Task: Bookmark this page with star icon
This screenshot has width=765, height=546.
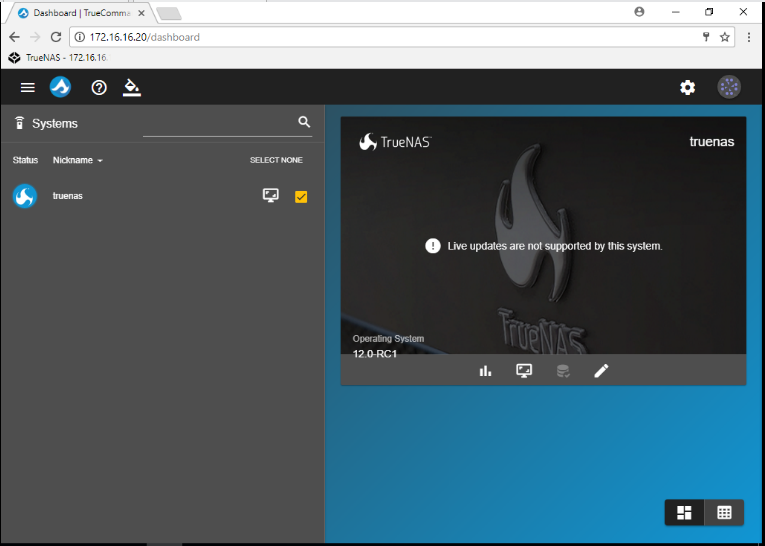Action: 725,37
